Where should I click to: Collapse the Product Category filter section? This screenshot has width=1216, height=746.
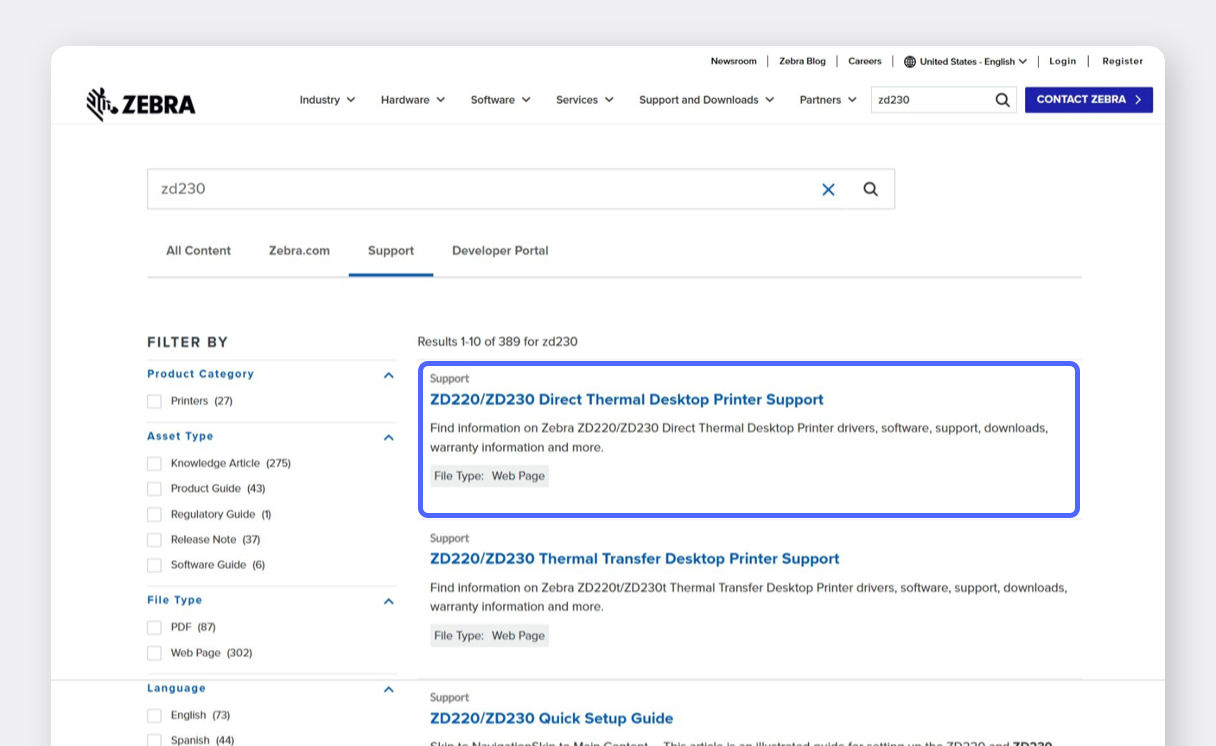[x=388, y=375]
